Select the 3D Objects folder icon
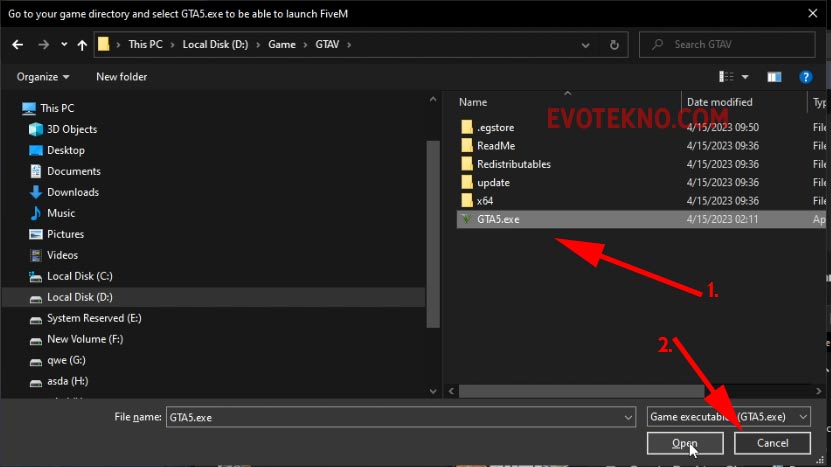Screen dimensions: 831x467 point(36,129)
